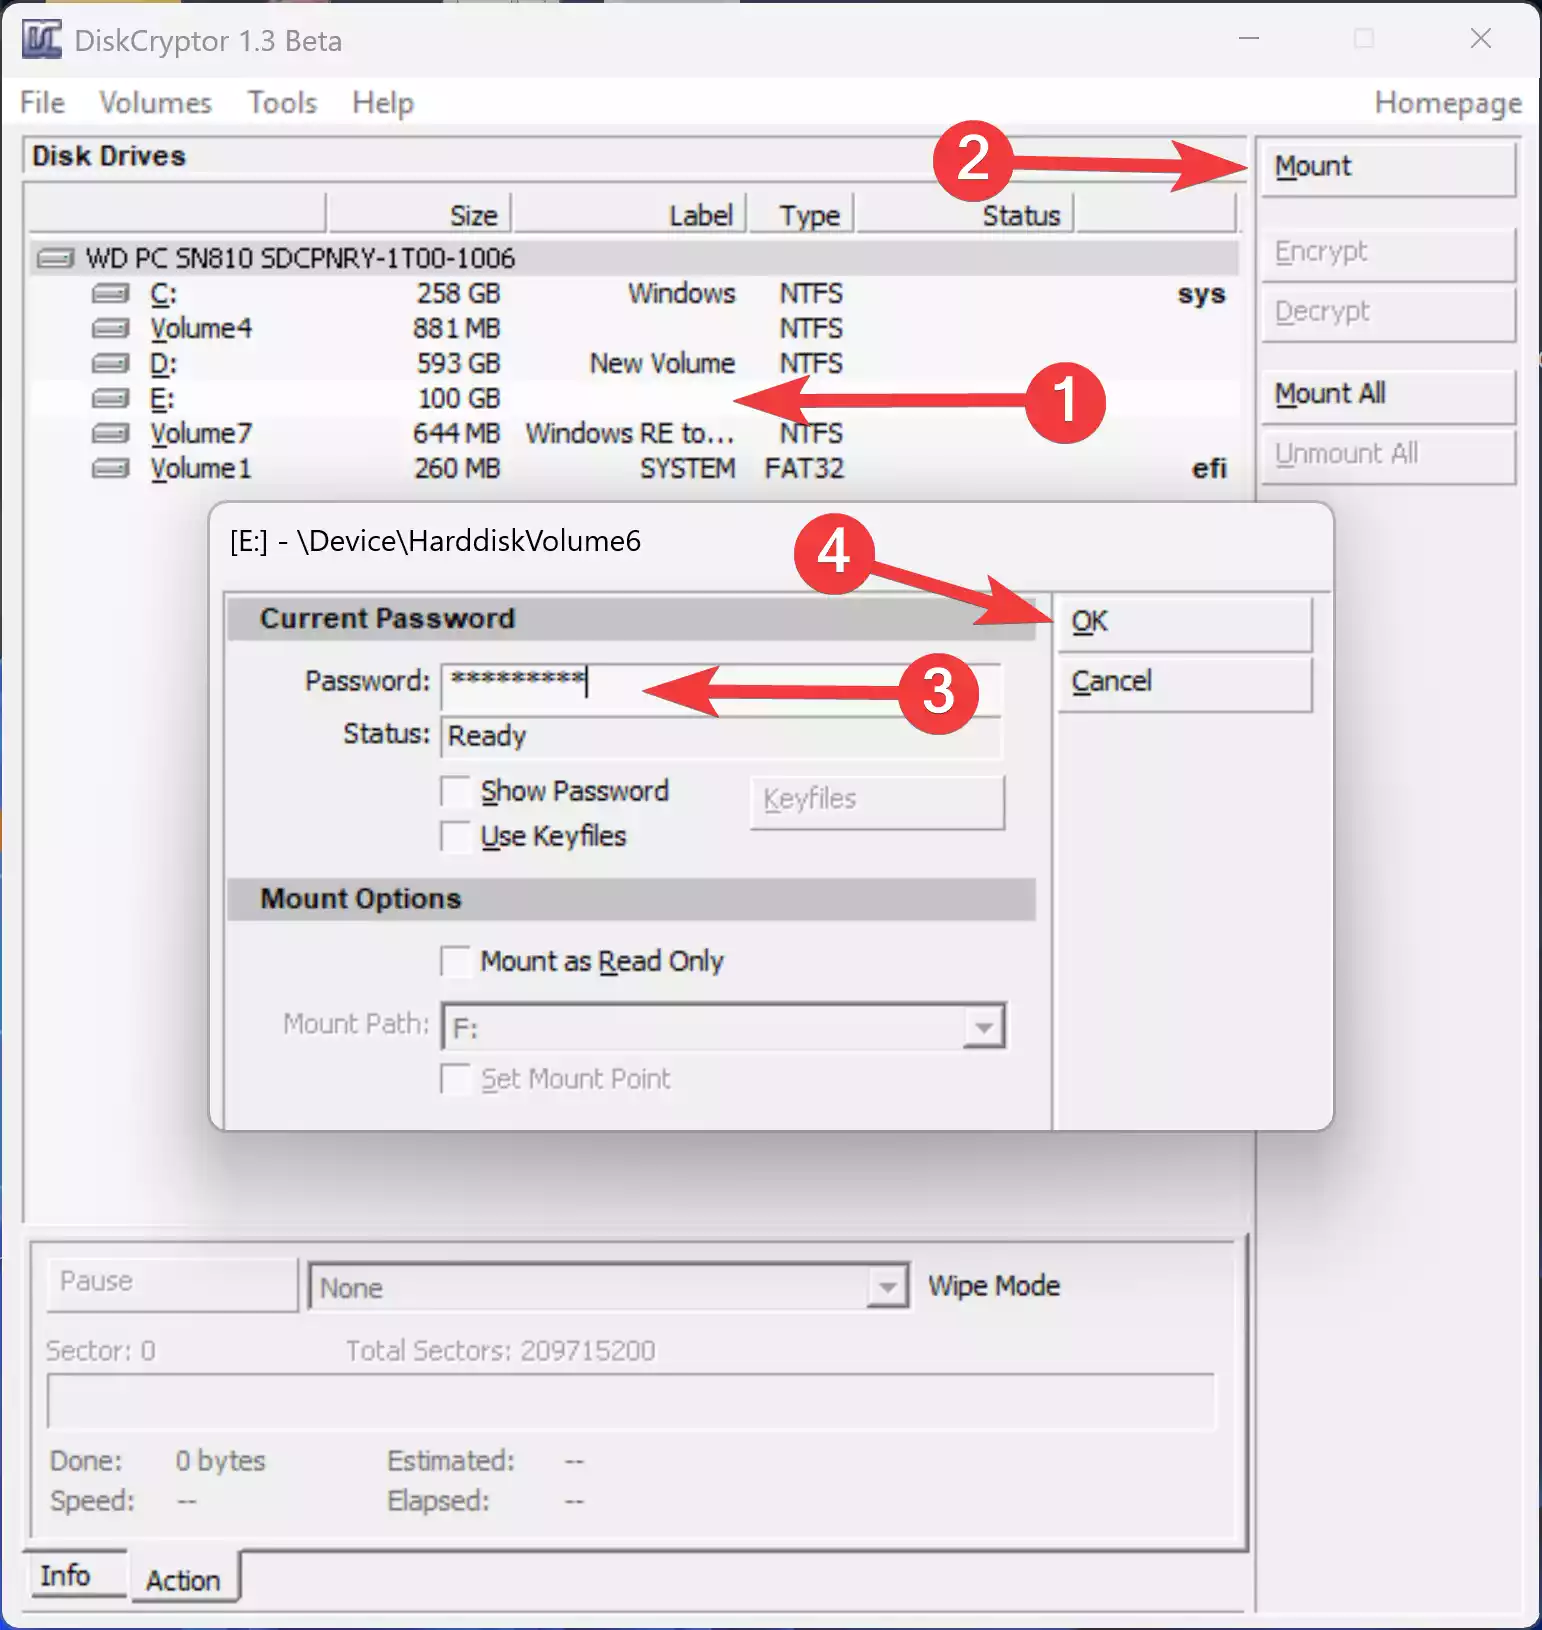This screenshot has width=1542, height=1630.
Task: Enable the Show Password checkbox
Action: 456,791
